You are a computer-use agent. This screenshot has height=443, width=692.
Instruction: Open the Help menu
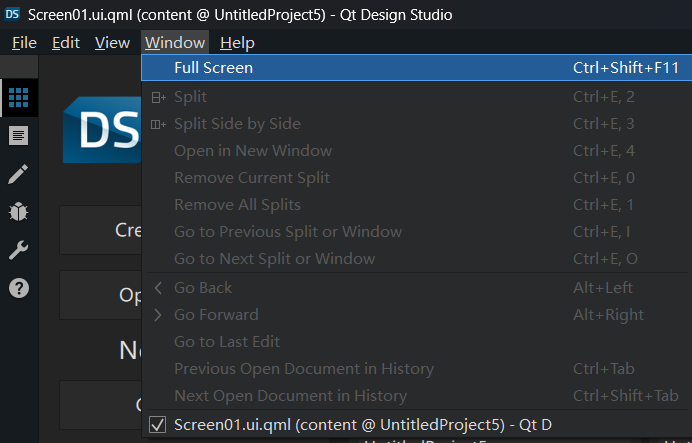237,42
